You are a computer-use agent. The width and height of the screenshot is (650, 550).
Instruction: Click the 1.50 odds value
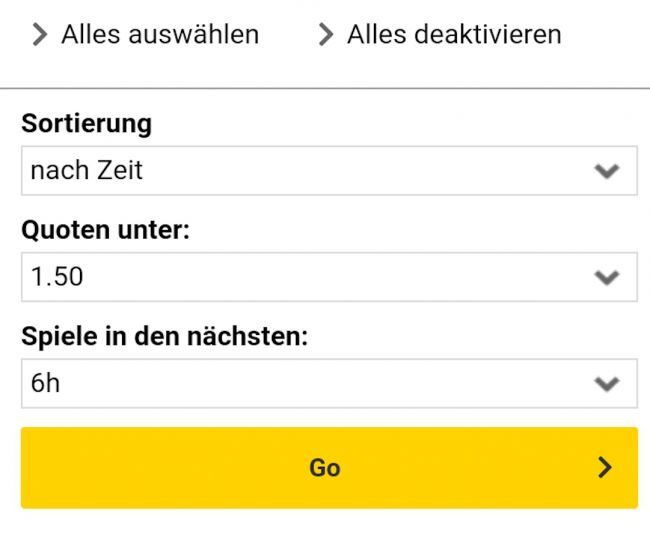click(x=57, y=277)
